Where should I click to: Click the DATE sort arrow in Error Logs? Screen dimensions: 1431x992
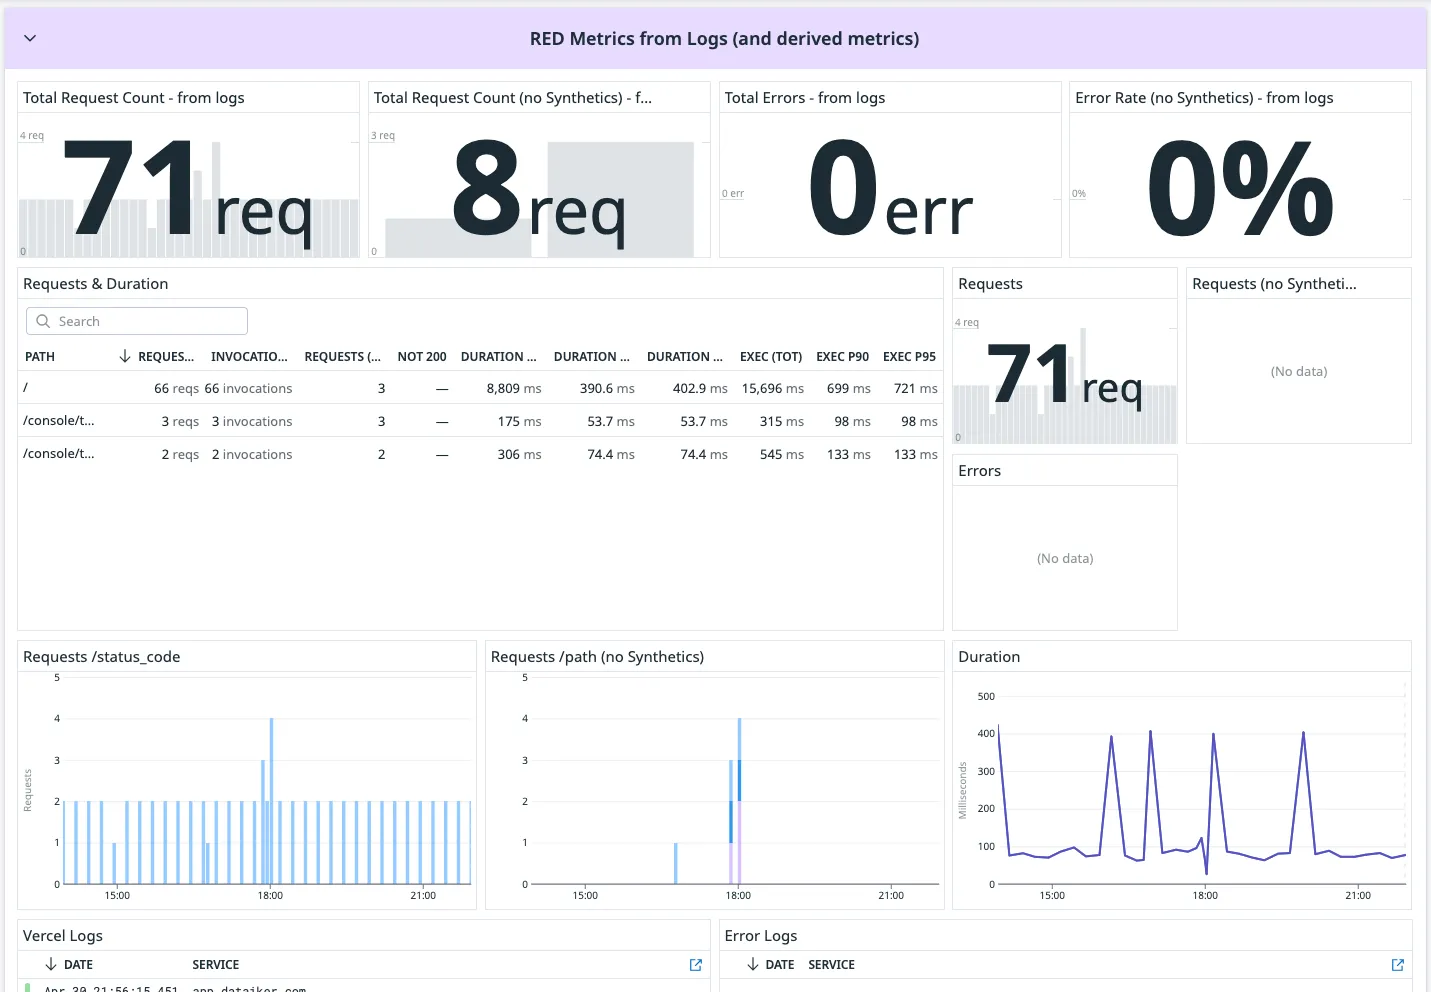point(752,965)
